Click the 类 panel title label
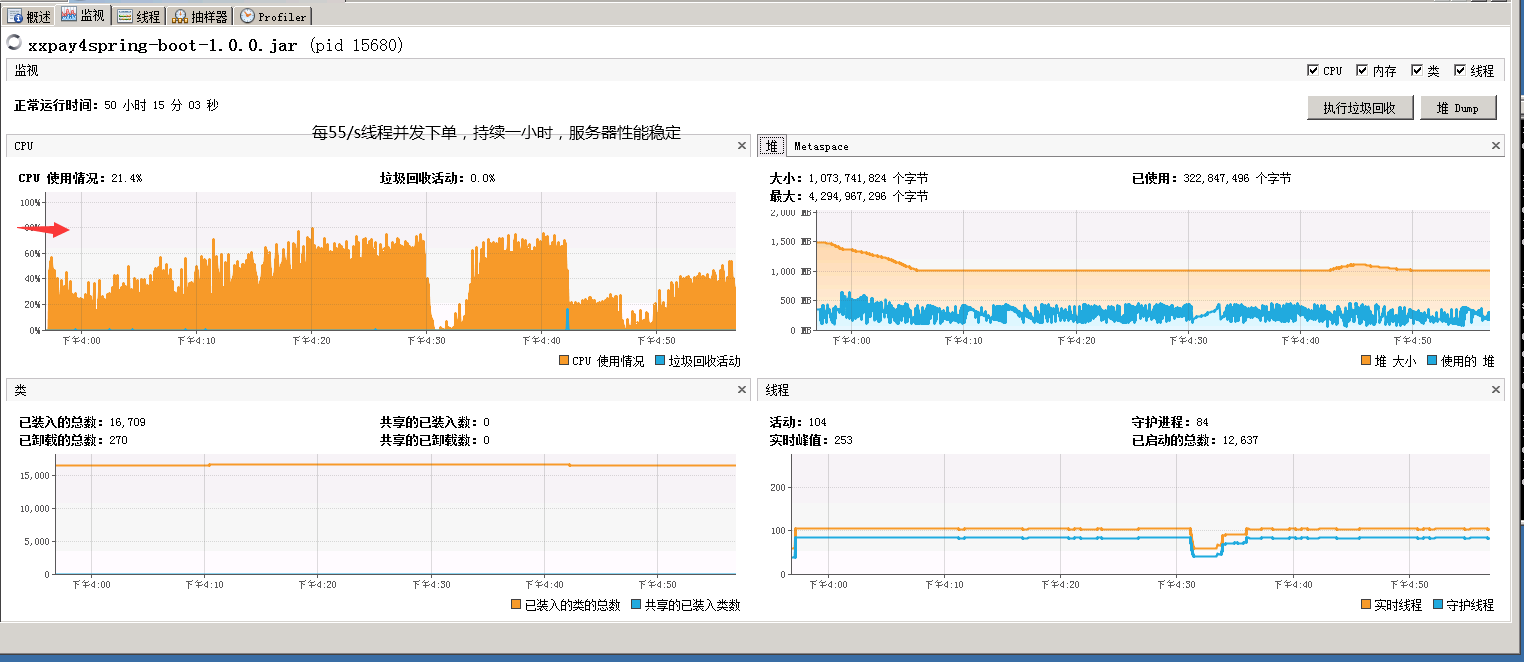The image size is (1524, 662). pyautogui.click(x=20, y=390)
